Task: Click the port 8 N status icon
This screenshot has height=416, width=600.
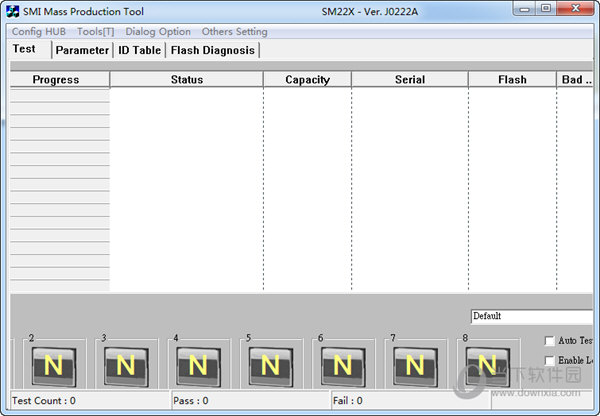Action: click(x=488, y=366)
